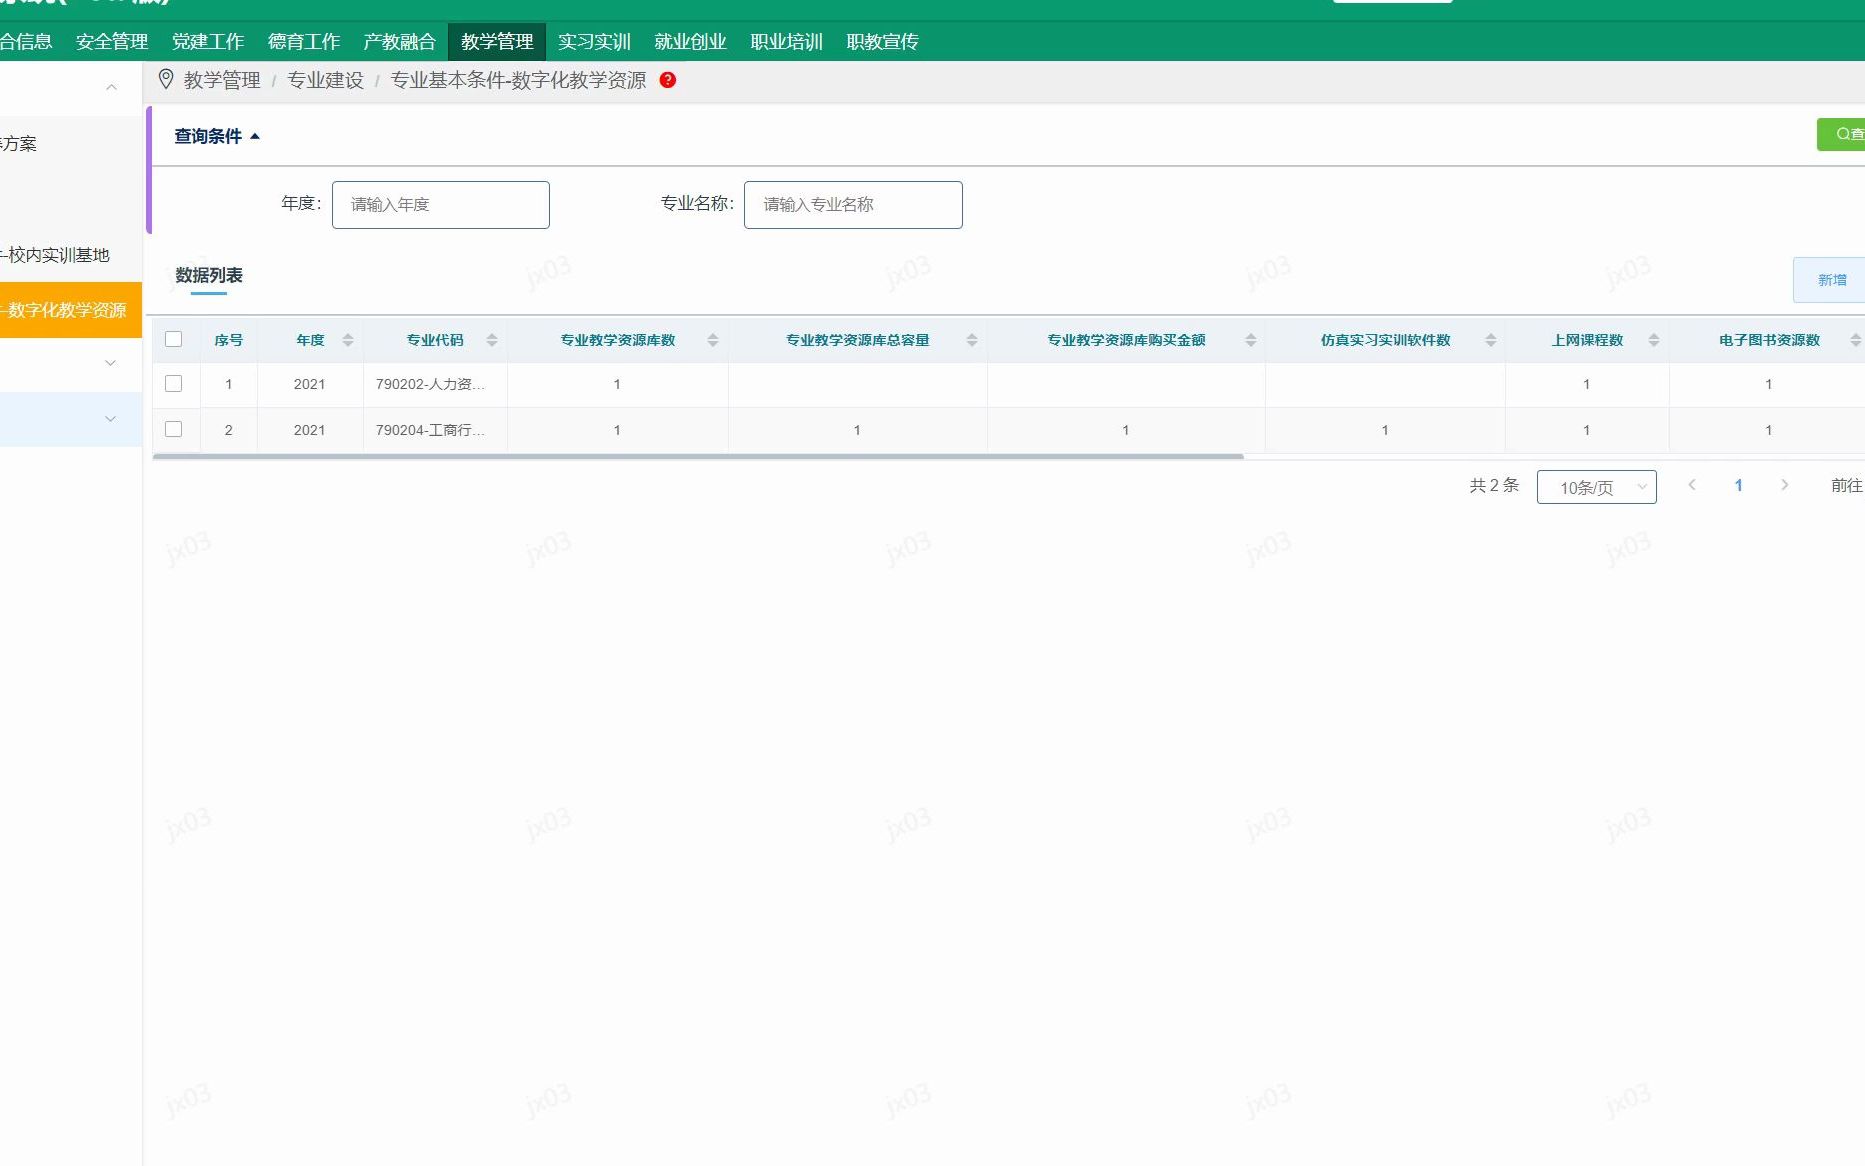Sort the table by 年度 column

(347, 340)
